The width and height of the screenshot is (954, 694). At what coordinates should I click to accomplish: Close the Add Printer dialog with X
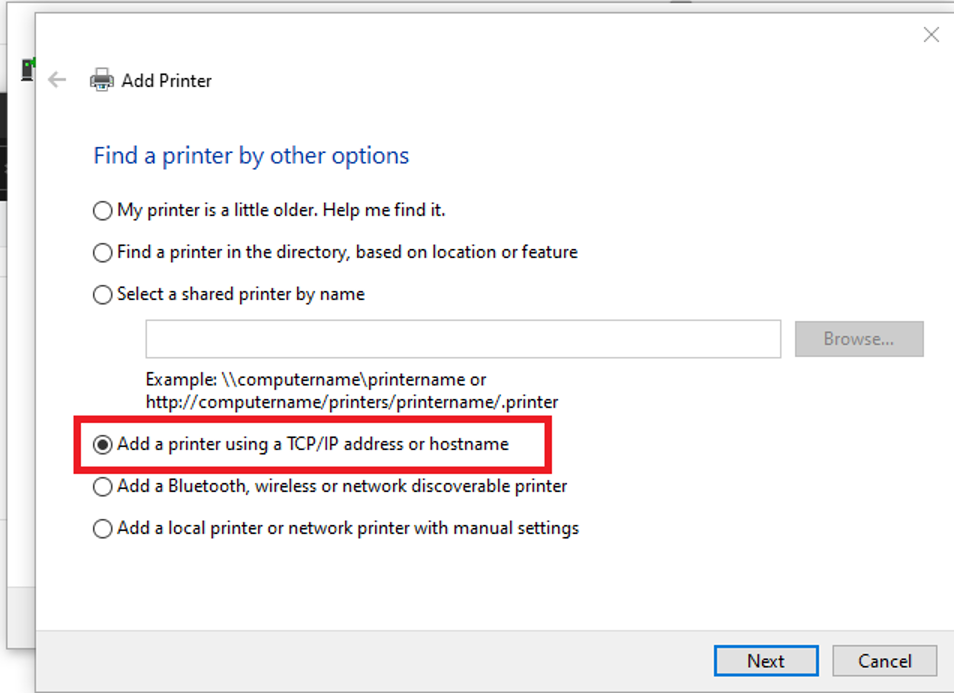[931, 35]
